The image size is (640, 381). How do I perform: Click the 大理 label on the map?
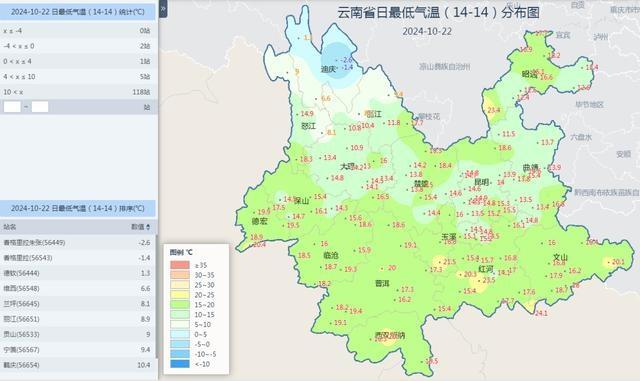(347, 166)
